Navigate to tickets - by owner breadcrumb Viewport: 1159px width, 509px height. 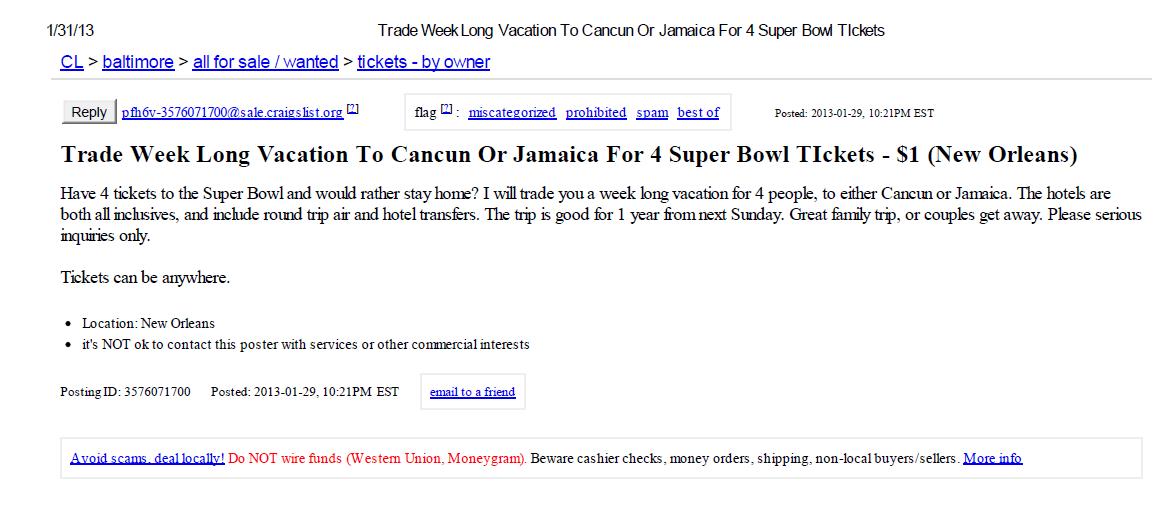point(424,63)
